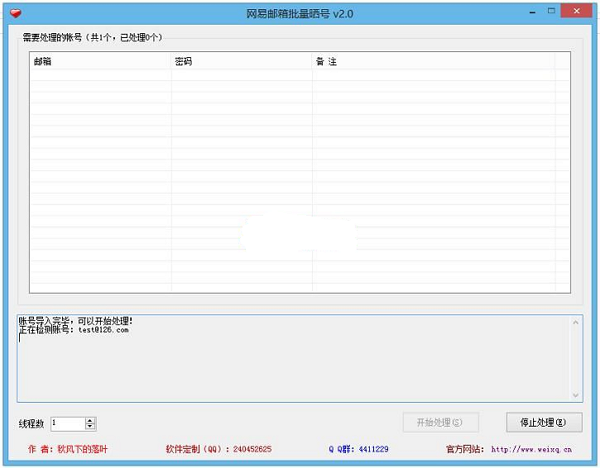Image resolution: width=600 pixels, height=468 pixels.
Task: Click the window title 网易邮箱批量晒号 v2.0
Action: 300,14
